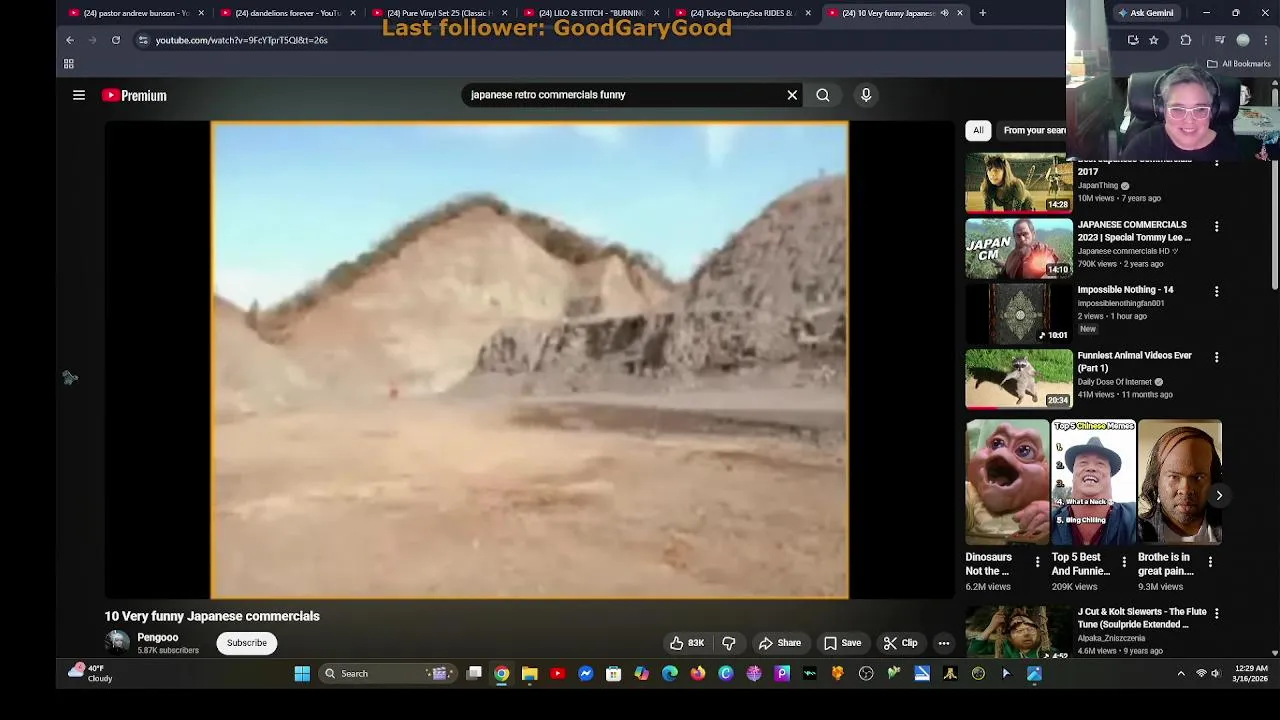Open options for Impossible Nothing - 14
The image size is (1280, 720).
[x=1216, y=292]
